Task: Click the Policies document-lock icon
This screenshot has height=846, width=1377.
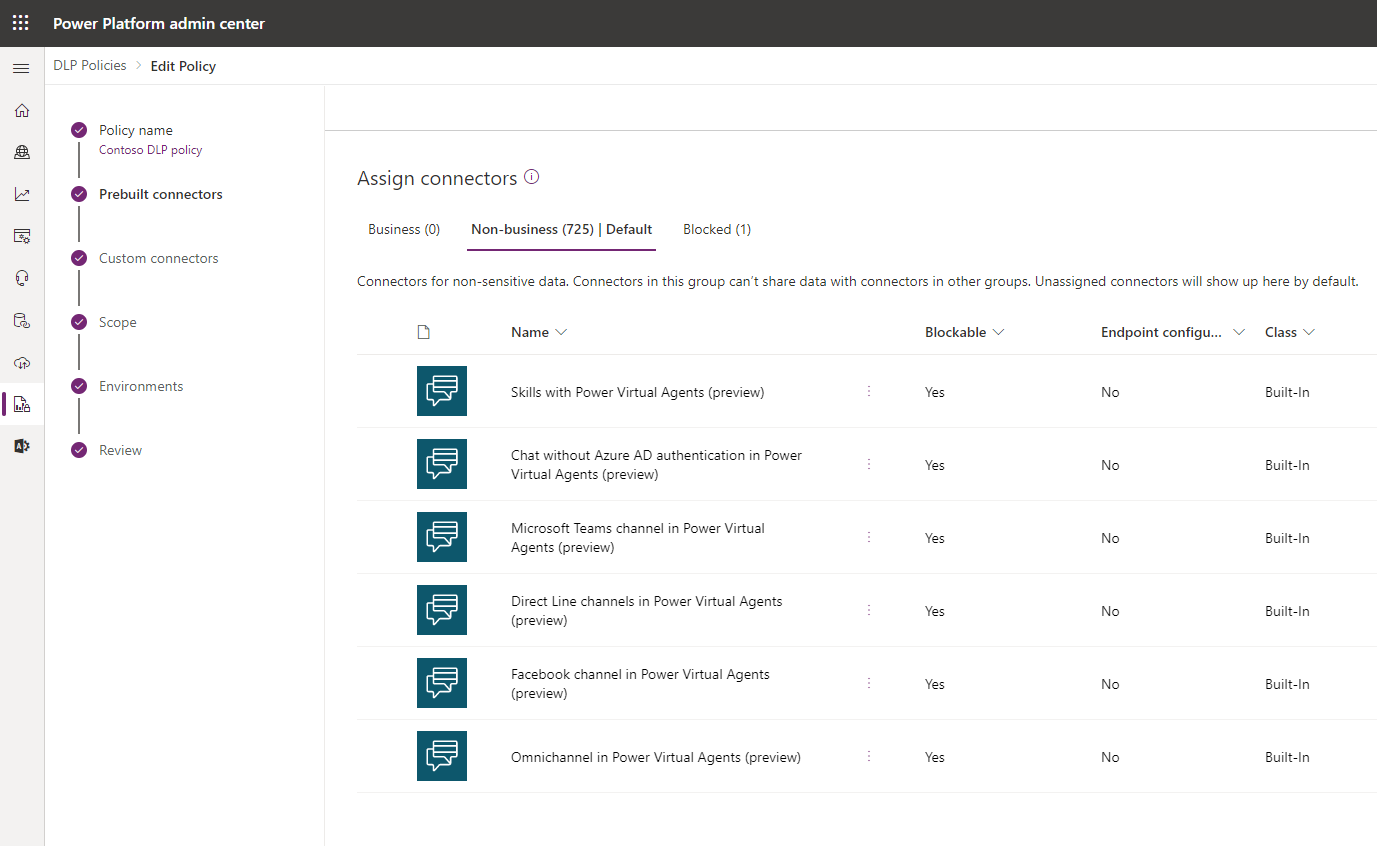Action: (21, 404)
